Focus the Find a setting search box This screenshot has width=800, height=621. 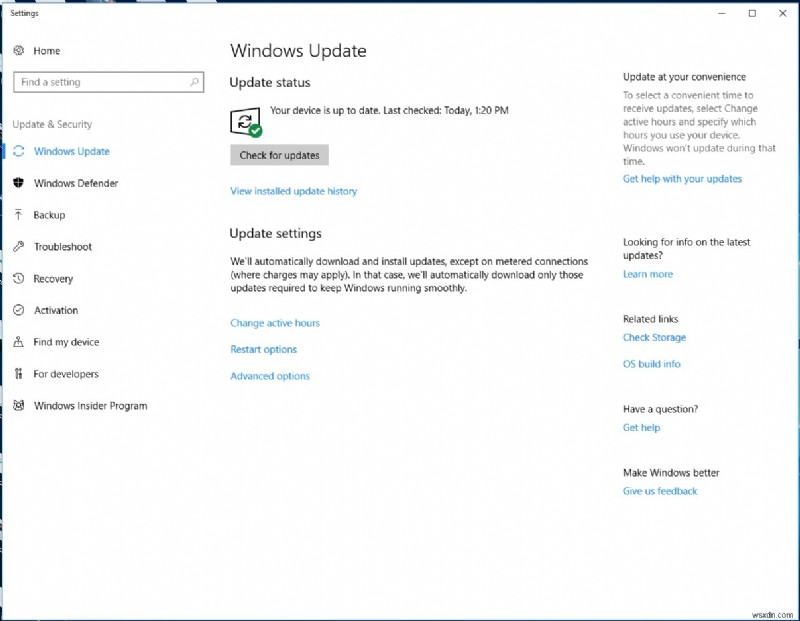coord(109,82)
